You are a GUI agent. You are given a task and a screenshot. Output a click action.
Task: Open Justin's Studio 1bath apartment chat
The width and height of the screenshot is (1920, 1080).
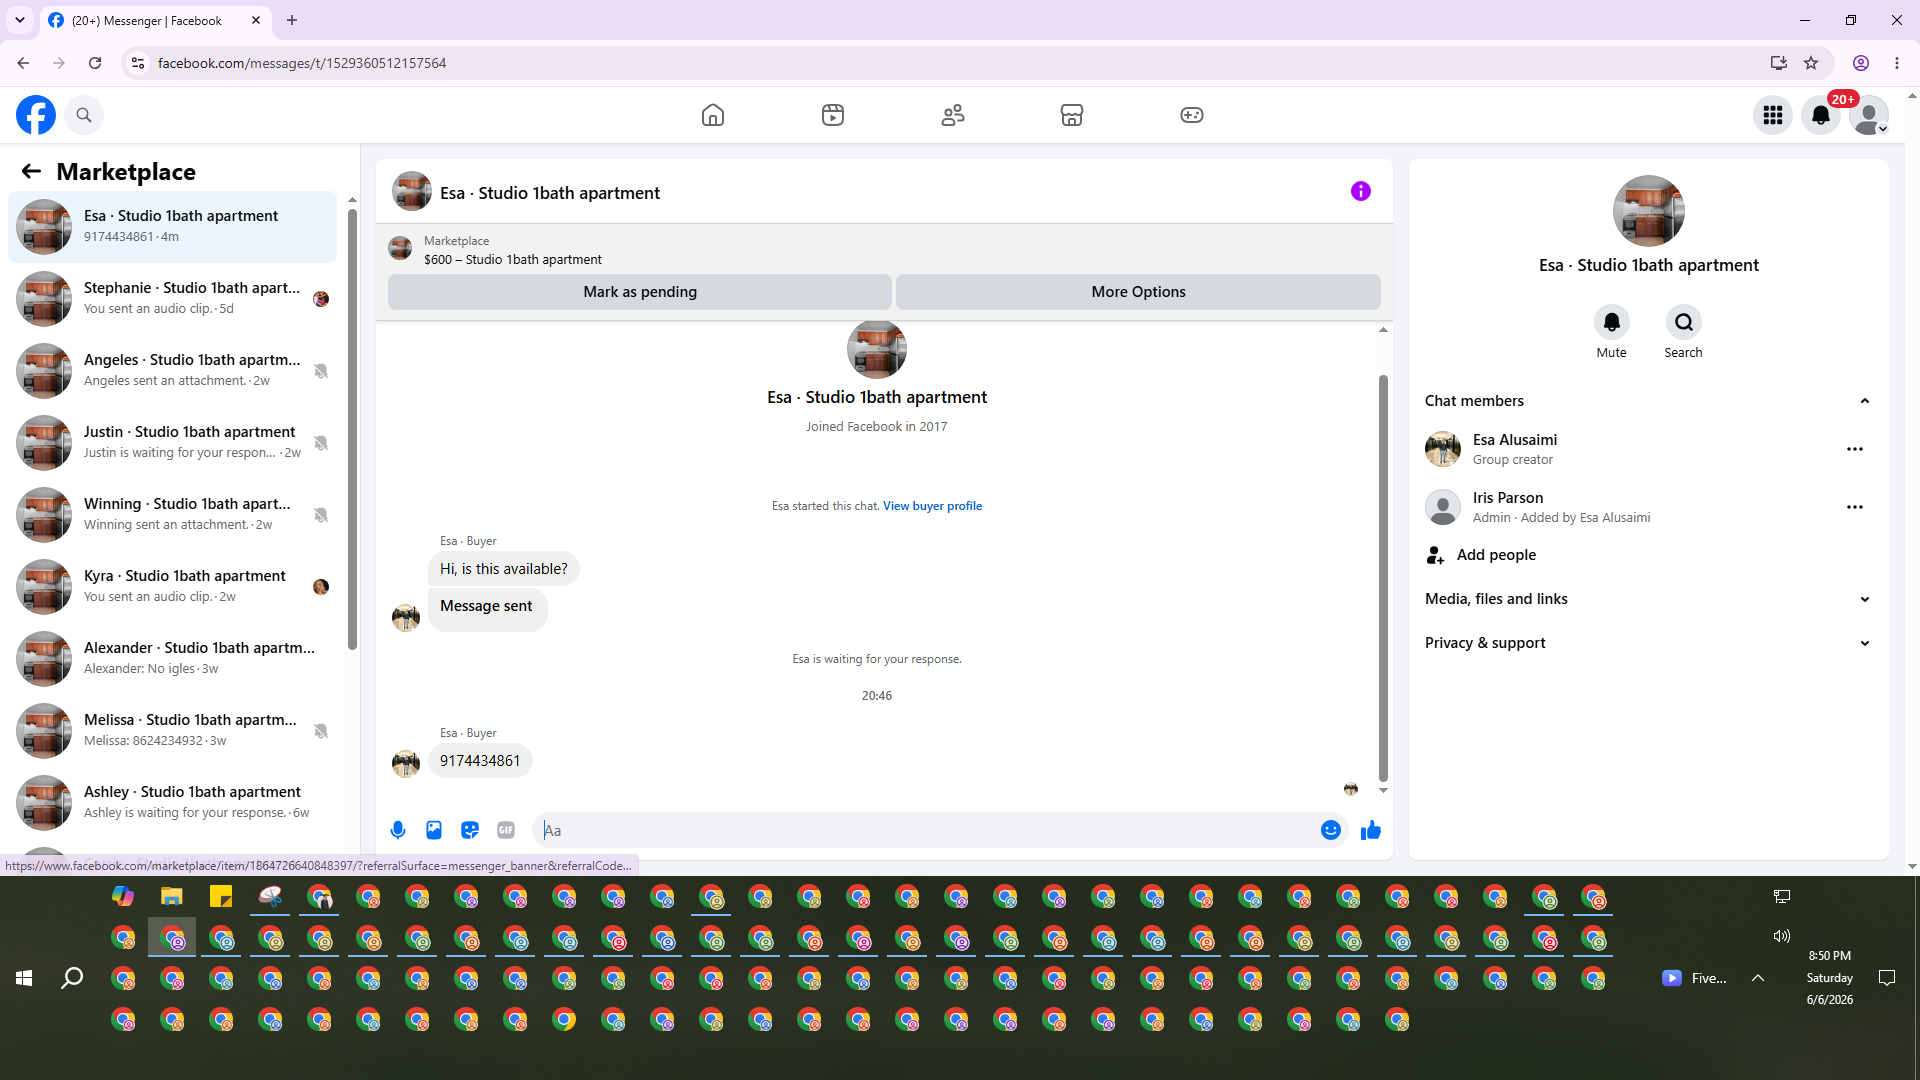tap(172, 443)
